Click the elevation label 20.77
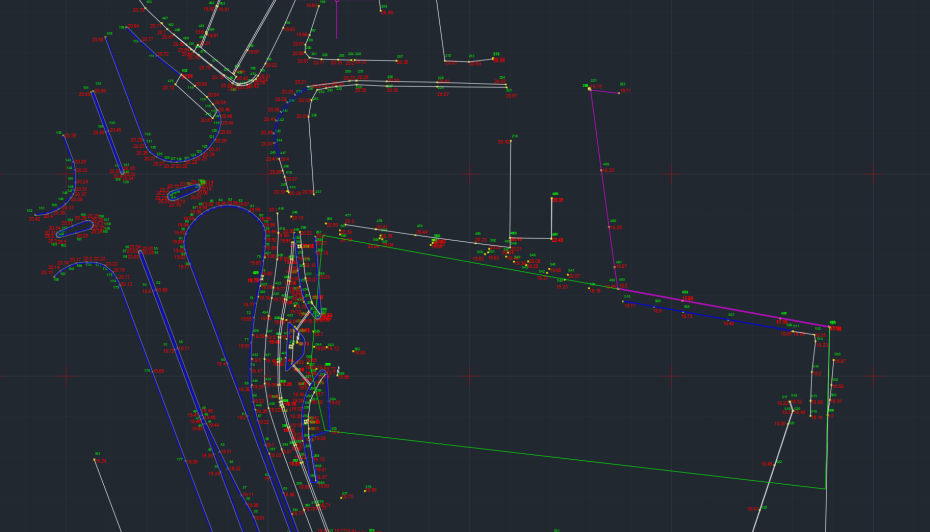This screenshot has width=930, height=532. (x=147, y=39)
